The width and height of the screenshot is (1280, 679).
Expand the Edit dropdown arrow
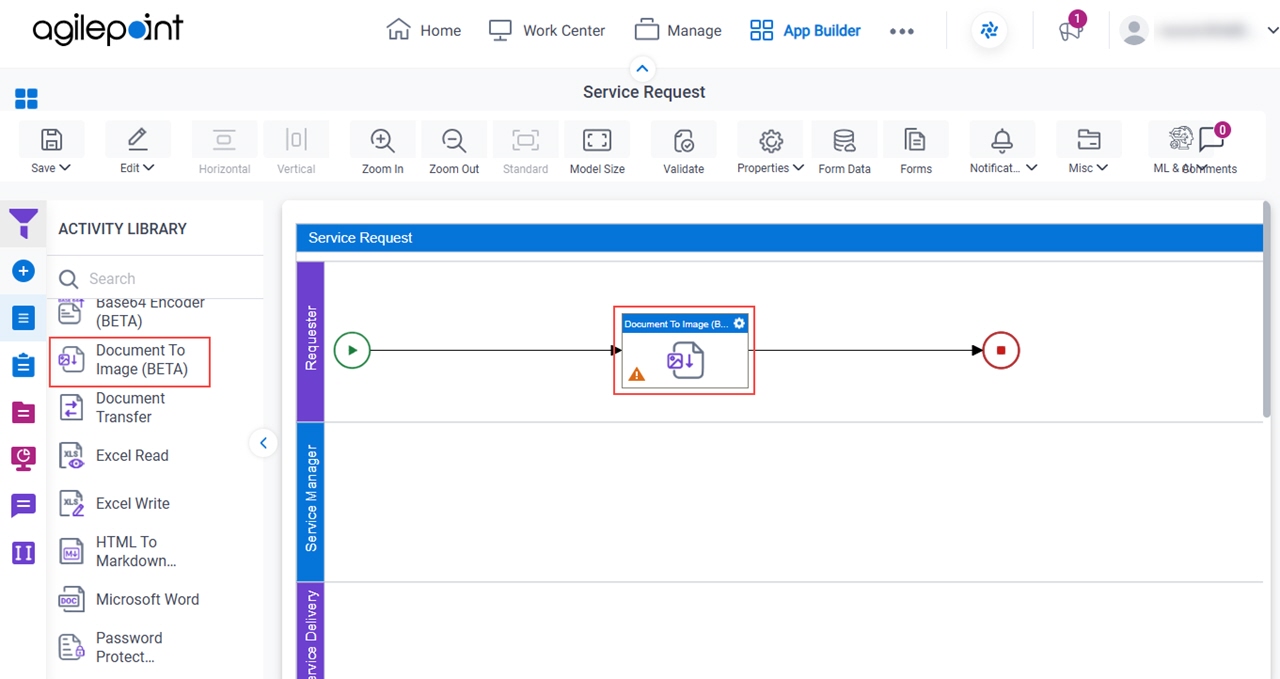[149, 168]
